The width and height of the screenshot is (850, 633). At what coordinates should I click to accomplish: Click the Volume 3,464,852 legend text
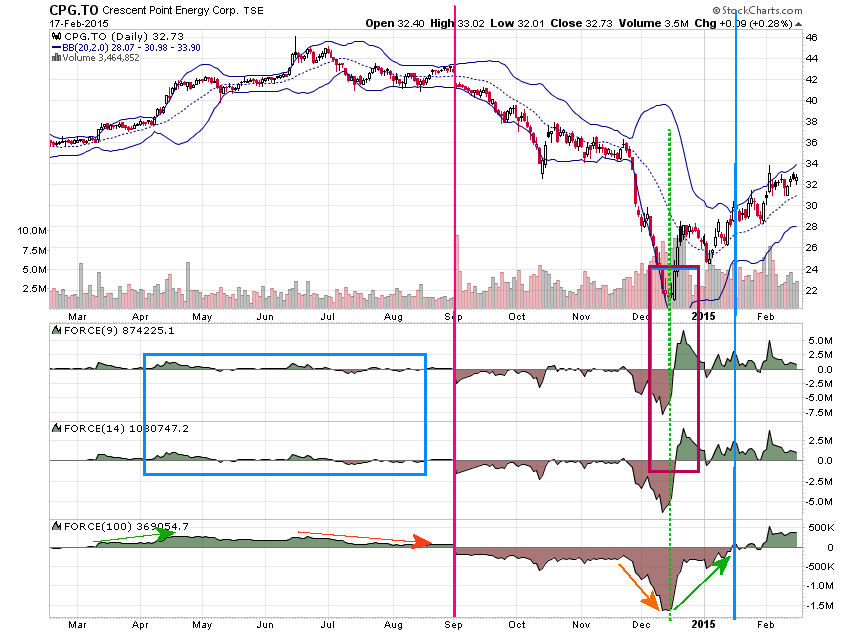[101, 57]
